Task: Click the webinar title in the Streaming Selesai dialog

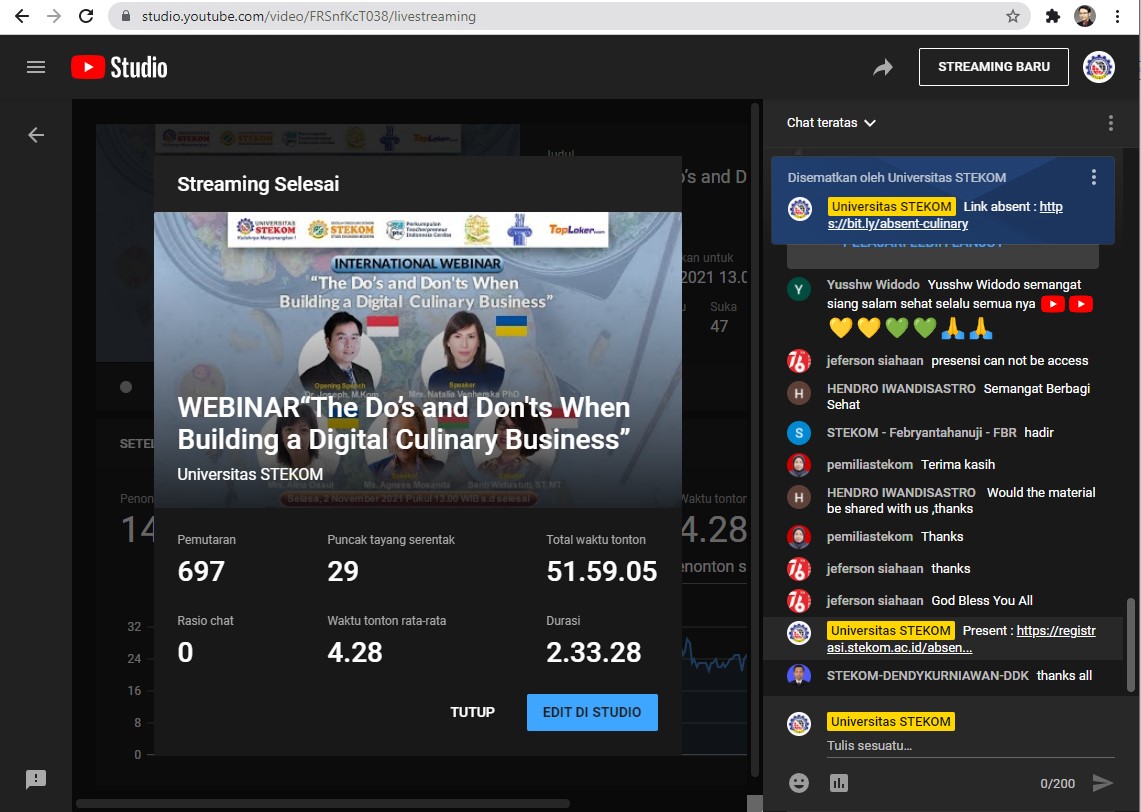Action: (x=404, y=423)
